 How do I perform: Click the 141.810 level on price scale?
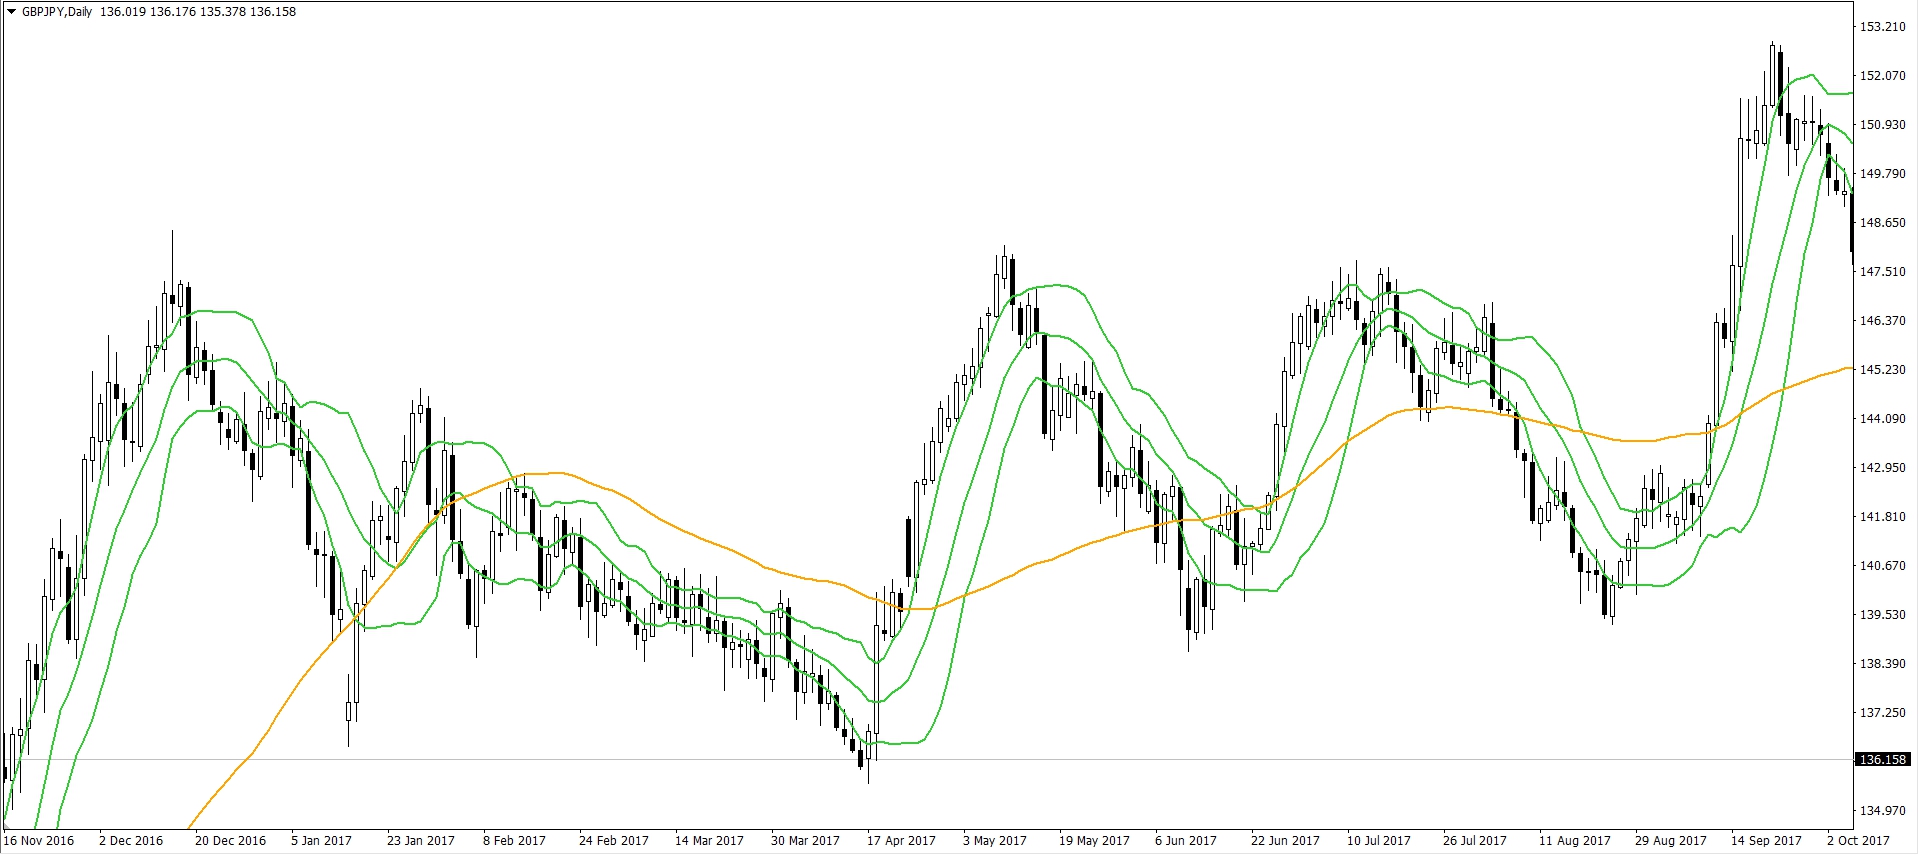(1882, 517)
